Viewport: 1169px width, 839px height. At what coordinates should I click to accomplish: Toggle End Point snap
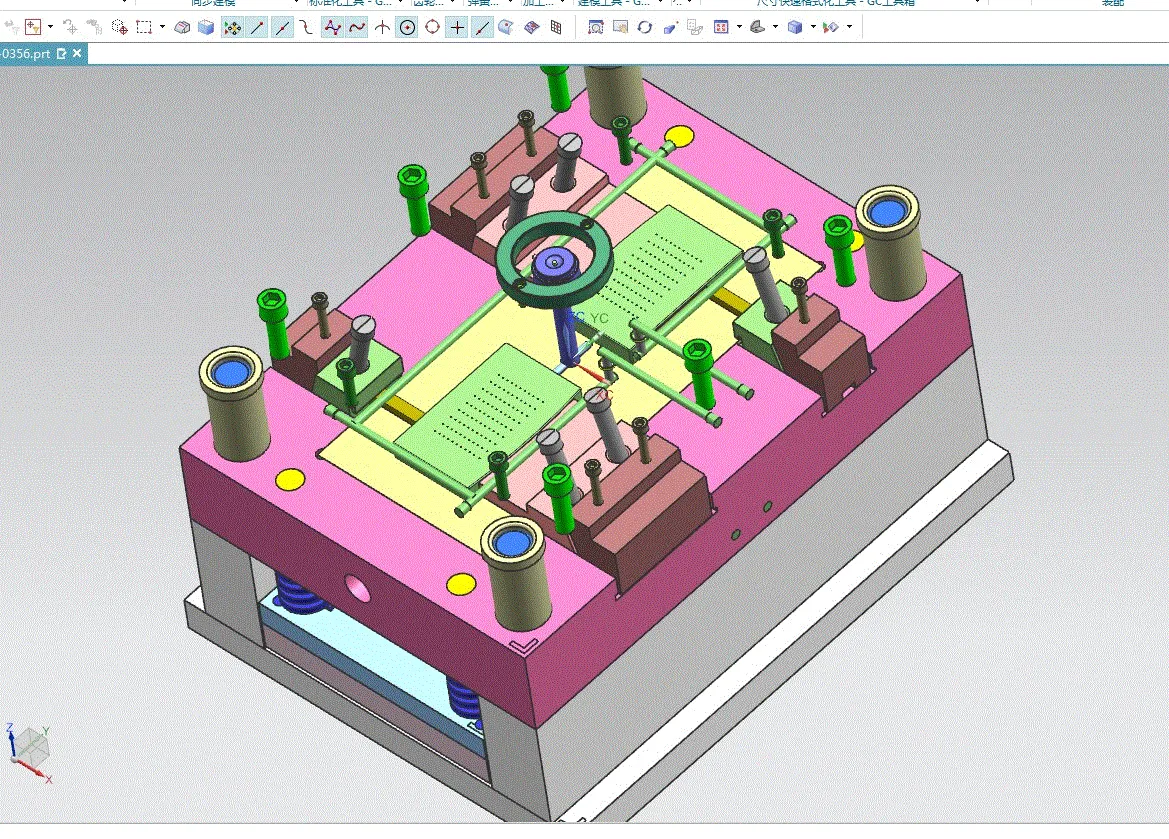[x=257, y=28]
